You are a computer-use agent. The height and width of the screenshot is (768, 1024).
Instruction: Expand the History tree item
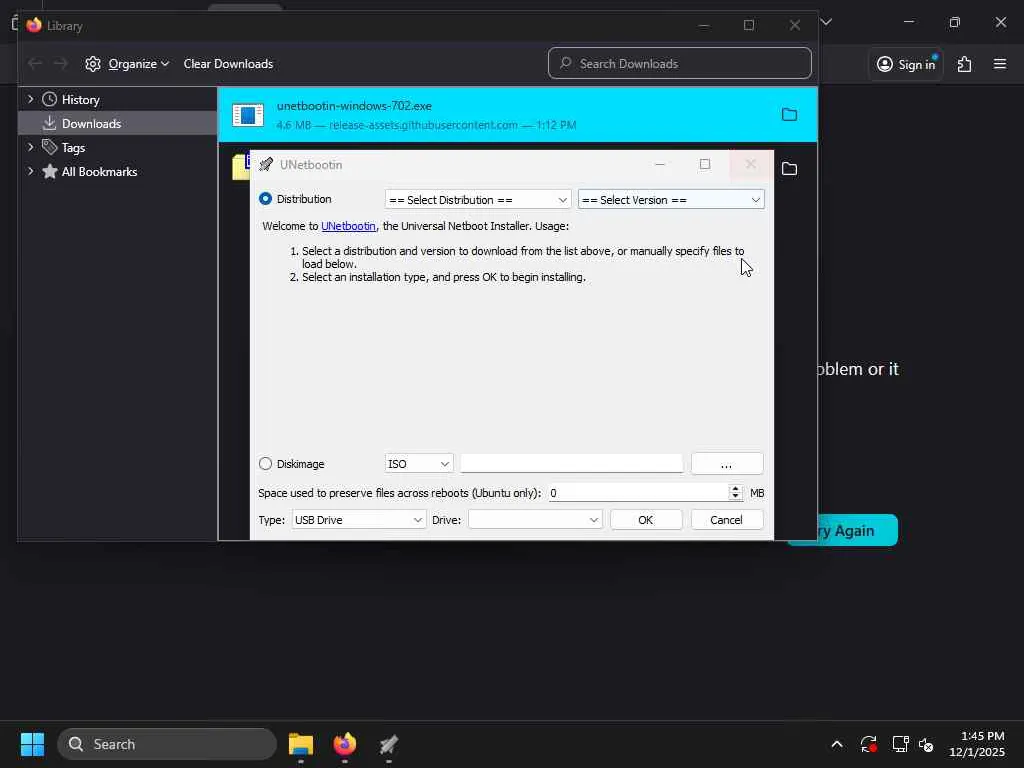(30, 99)
